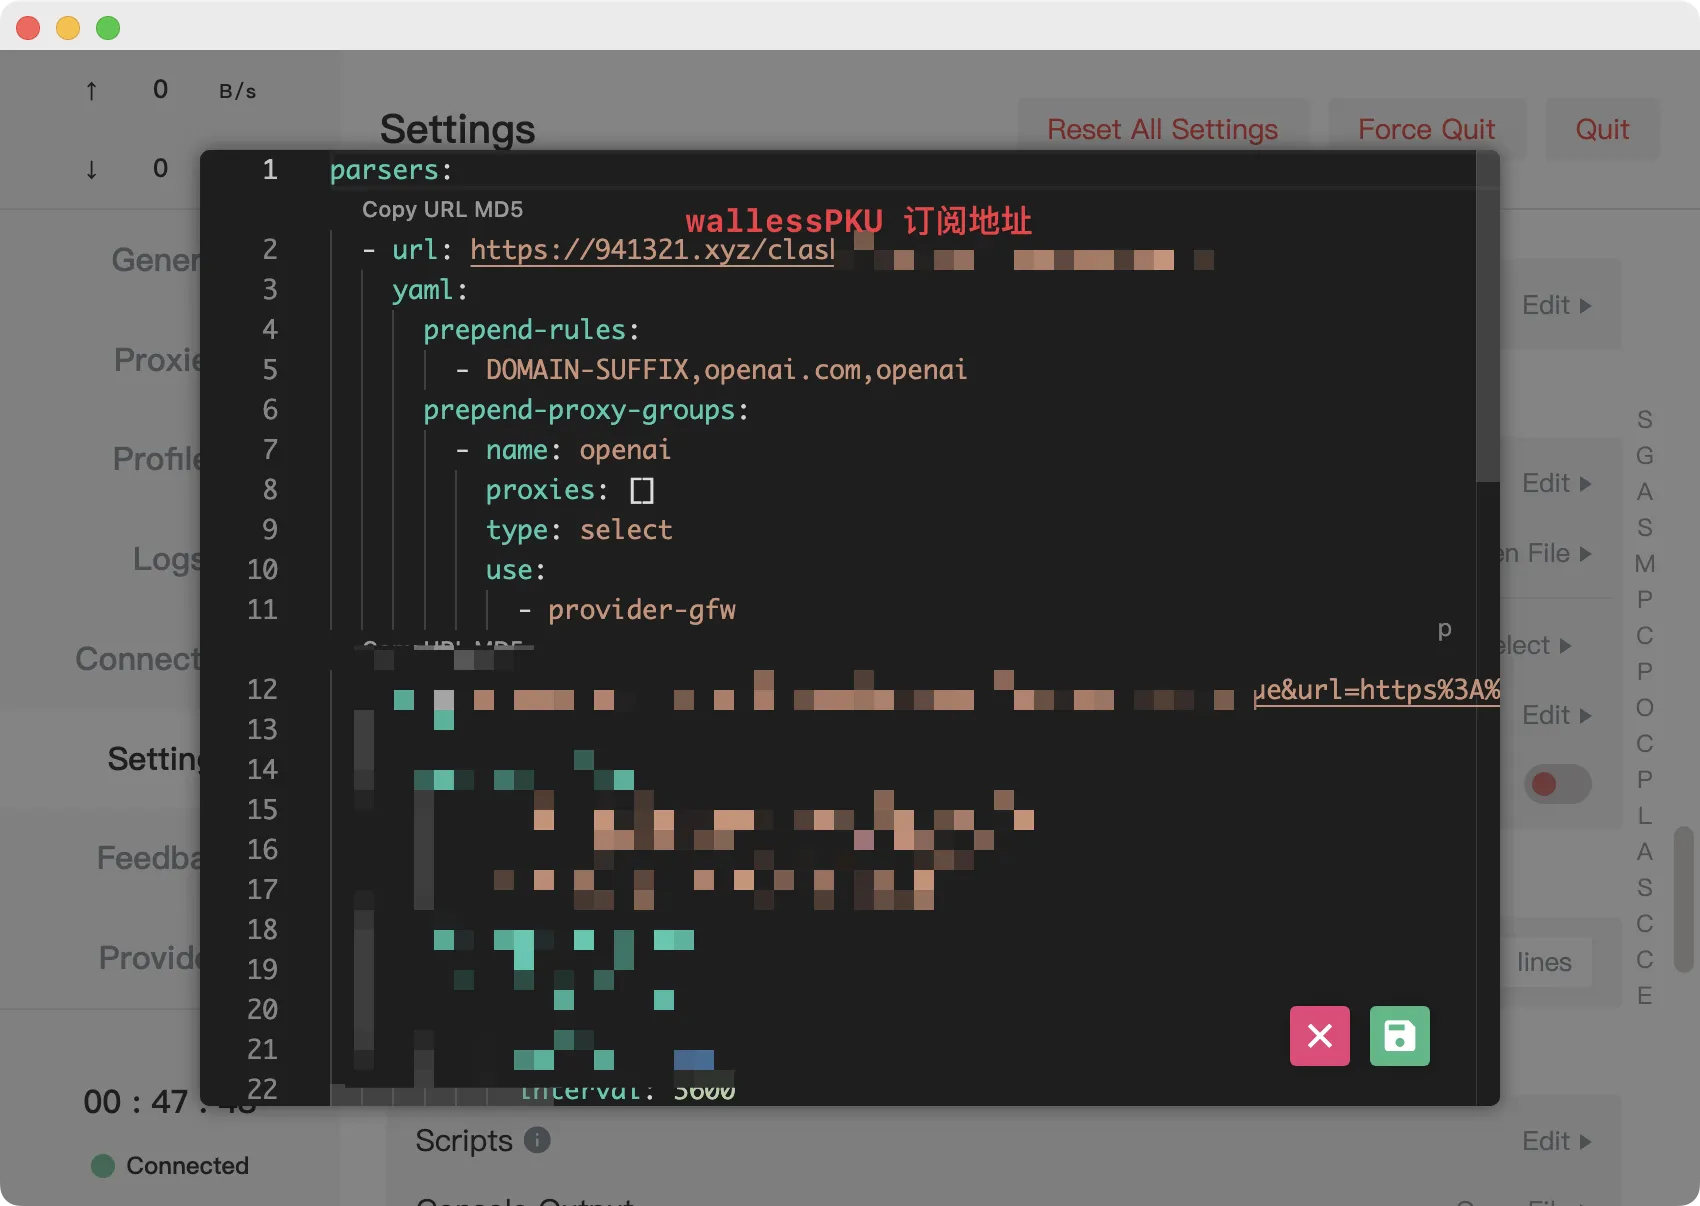Image resolution: width=1700 pixels, height=1206 pixels.
Task: Click the red cancel X button in editor
Action: (x=1319, y=1036)
